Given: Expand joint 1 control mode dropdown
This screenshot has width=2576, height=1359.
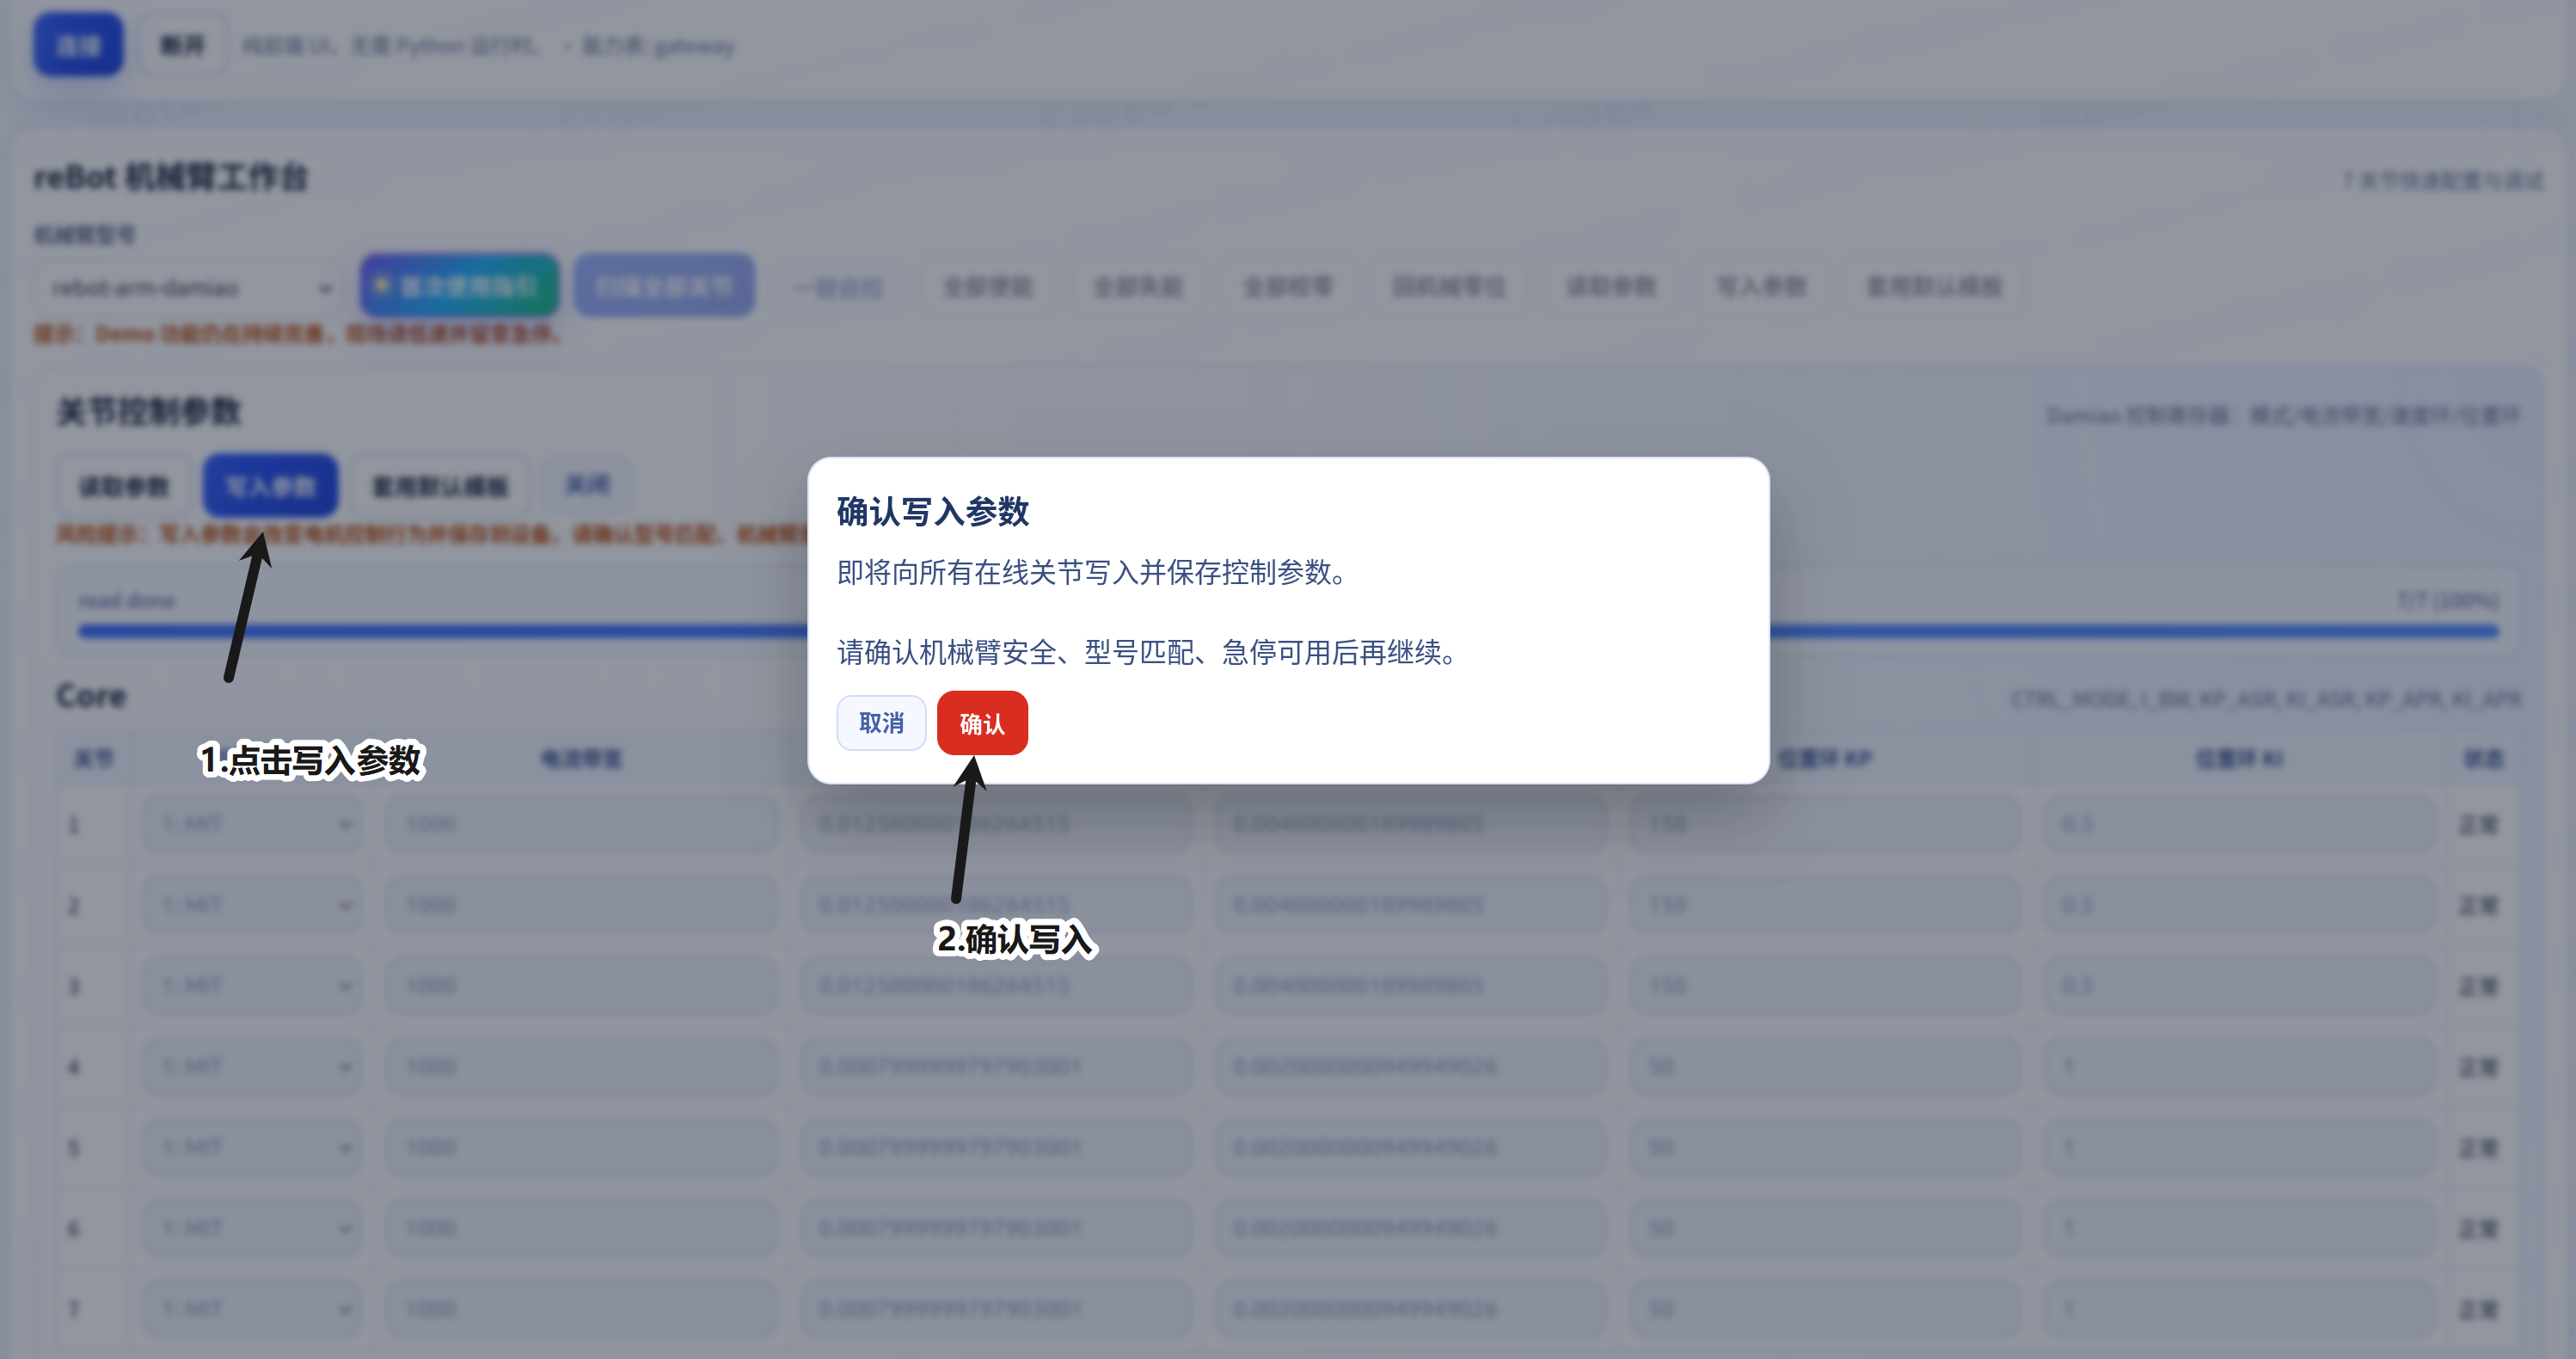Looking at the screenshot, I should 252,824.
